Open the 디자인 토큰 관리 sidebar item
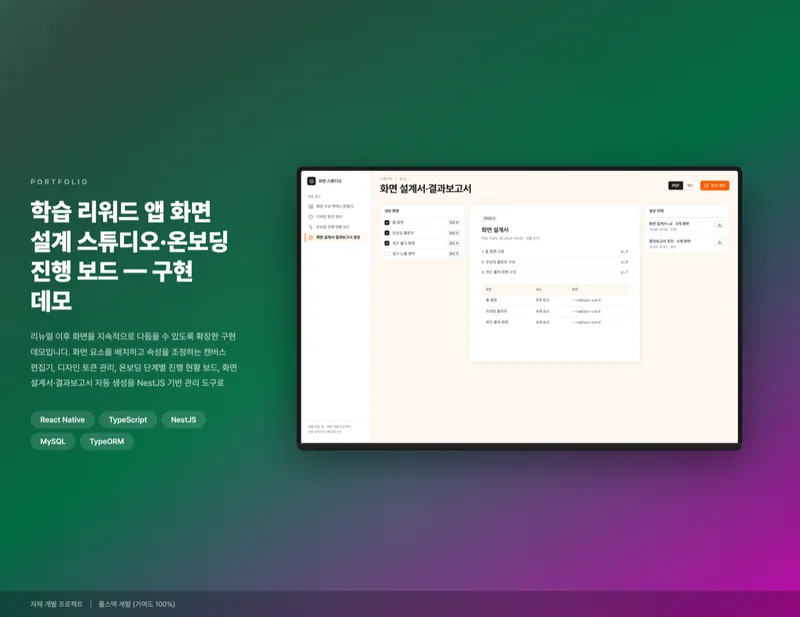 tap(335, 216)
